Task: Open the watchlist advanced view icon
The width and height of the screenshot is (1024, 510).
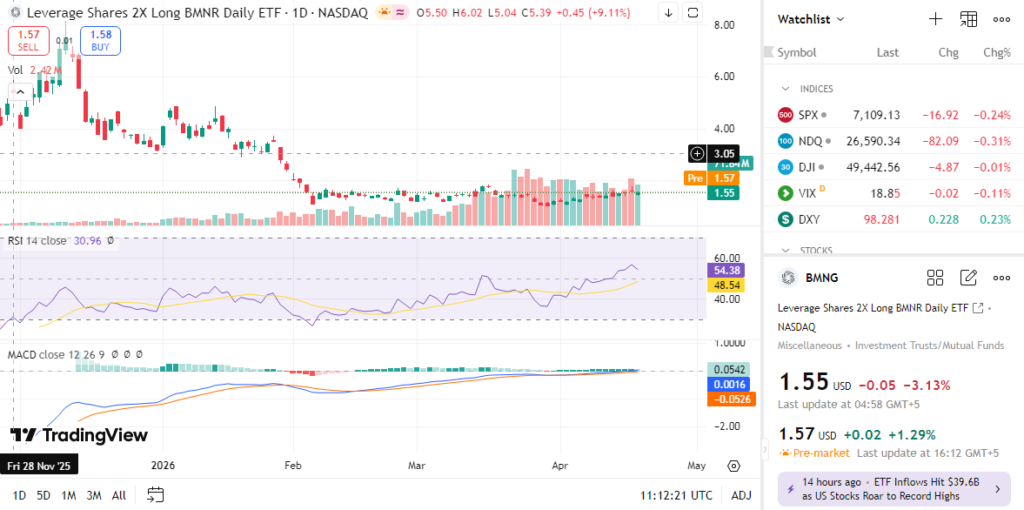Action: (x=968, y=19)
